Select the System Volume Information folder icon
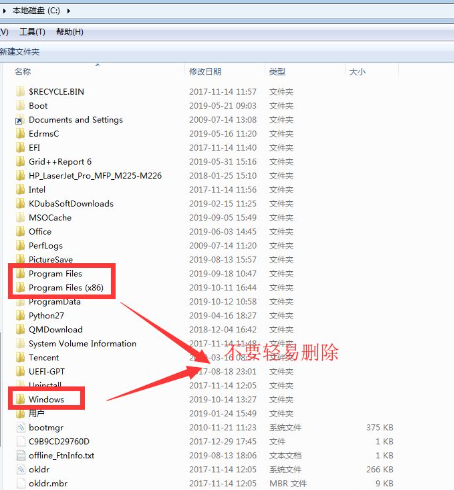Image resolution: width=454 pixels, height=490 pixels. 20,343
